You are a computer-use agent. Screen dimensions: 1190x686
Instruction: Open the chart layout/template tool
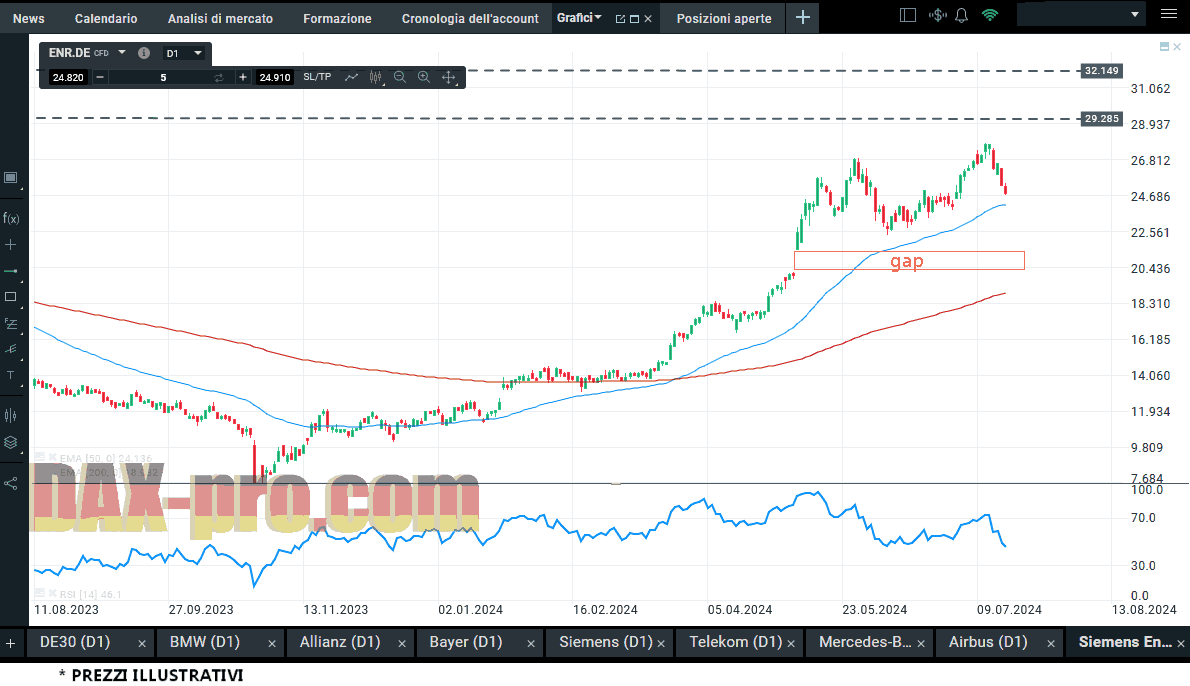tap(11, 178)
